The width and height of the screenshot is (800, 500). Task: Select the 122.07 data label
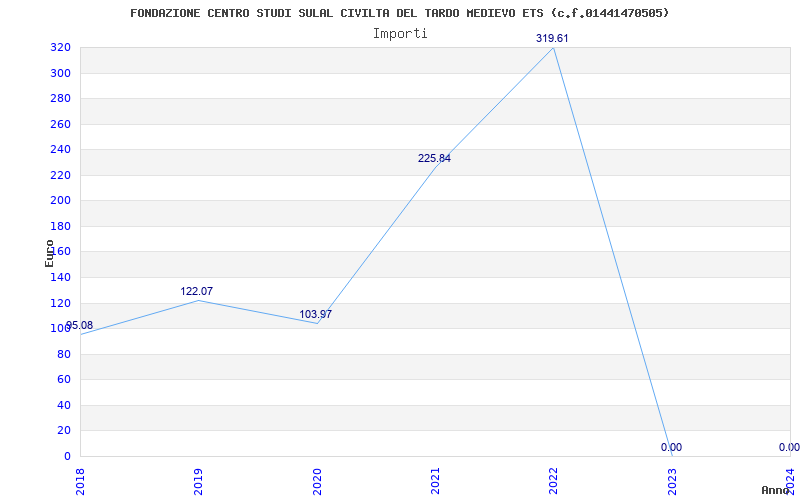[x=196, y=291]
